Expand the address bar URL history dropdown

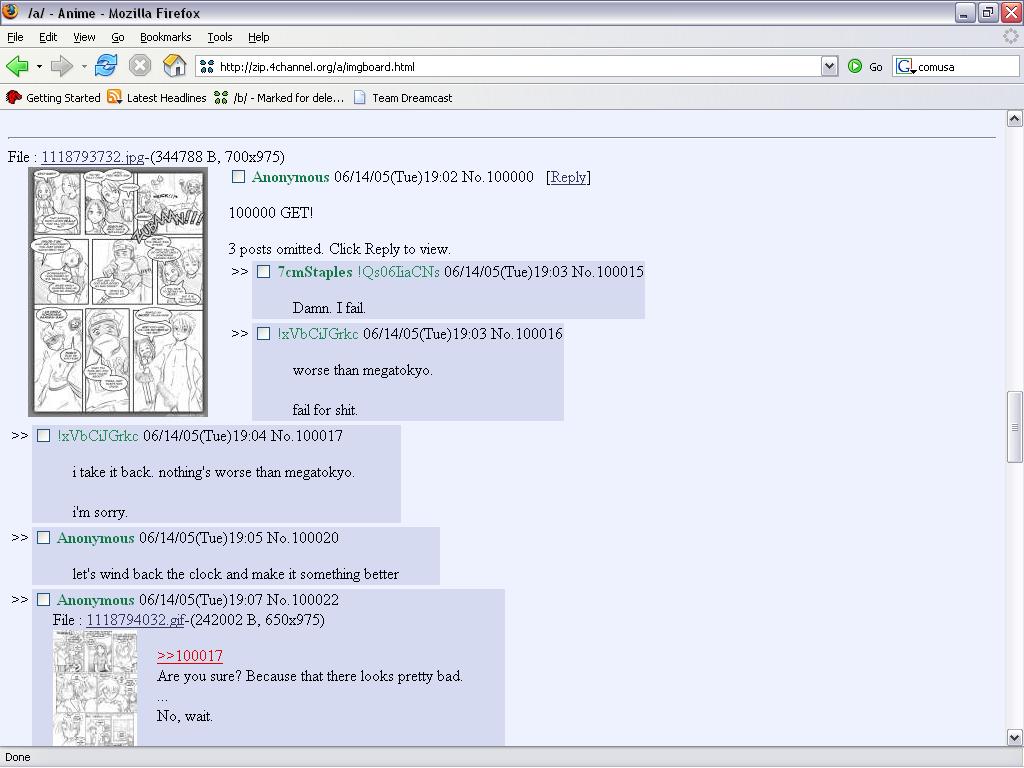pyautogui.click(x=829, y=66)
